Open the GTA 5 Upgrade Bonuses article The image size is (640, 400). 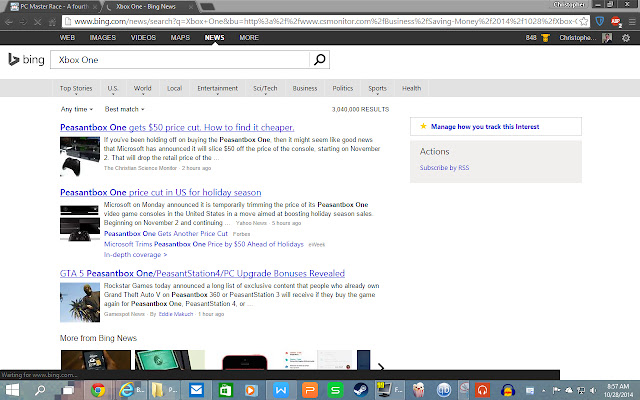point(202,273)
